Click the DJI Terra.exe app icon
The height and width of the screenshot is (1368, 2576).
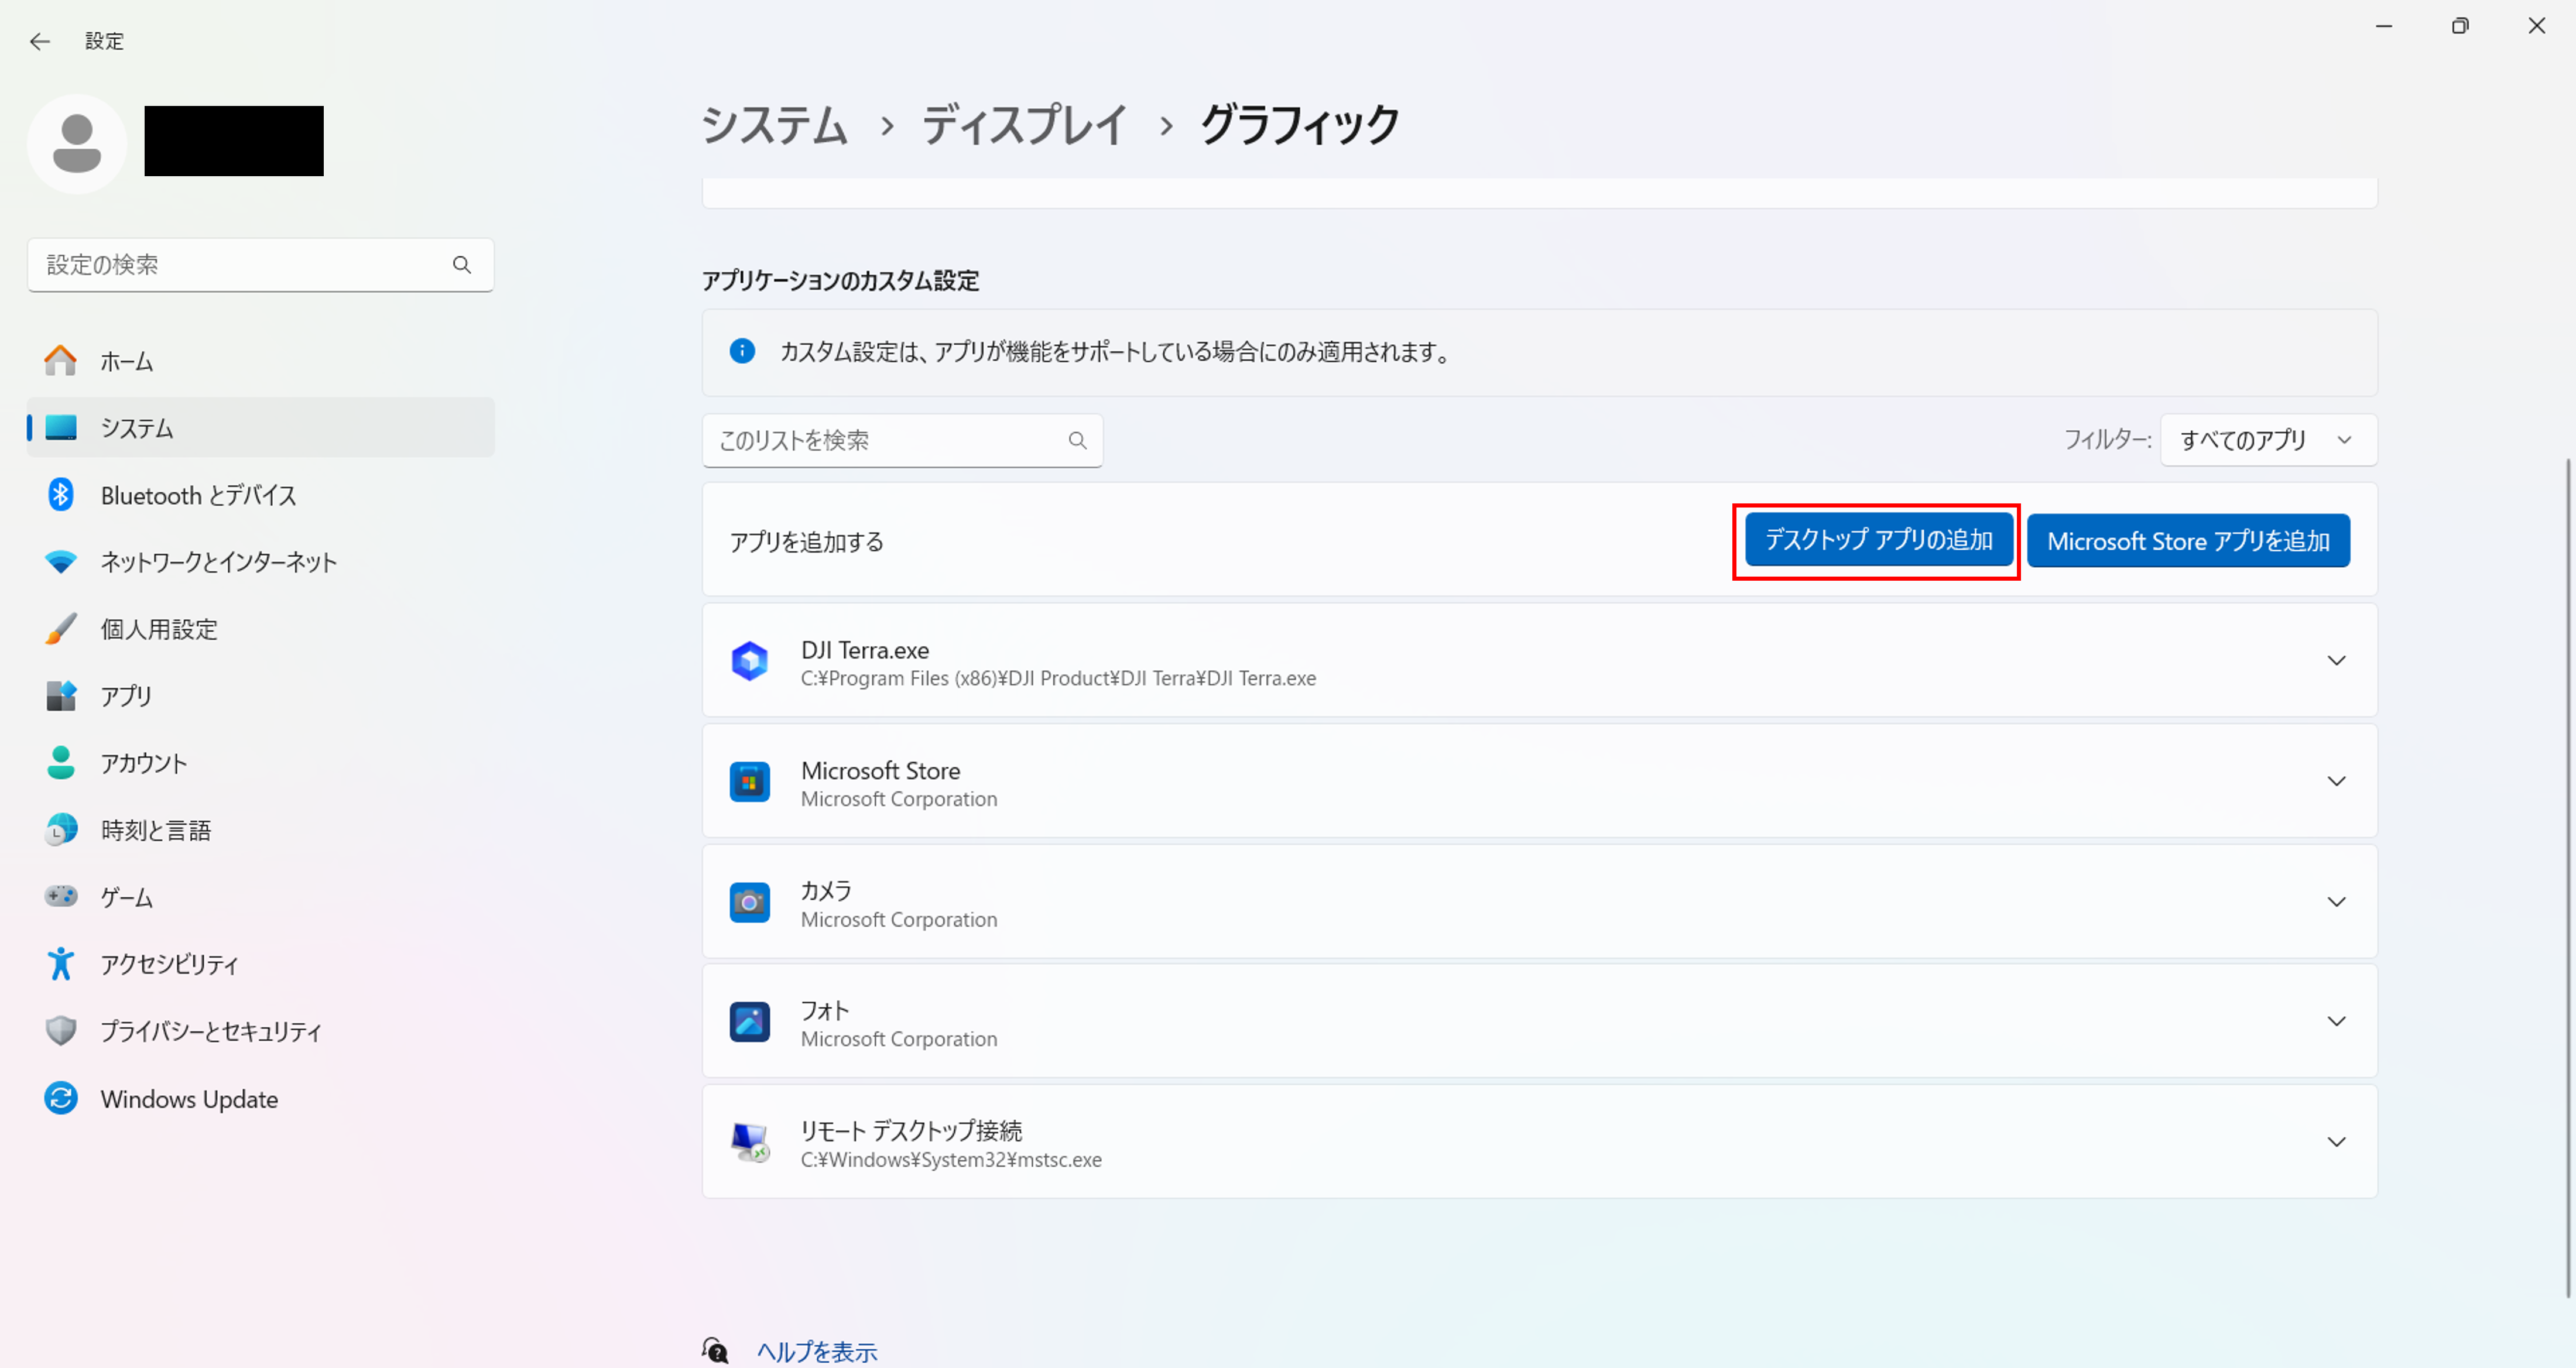(x=749, y=661)
